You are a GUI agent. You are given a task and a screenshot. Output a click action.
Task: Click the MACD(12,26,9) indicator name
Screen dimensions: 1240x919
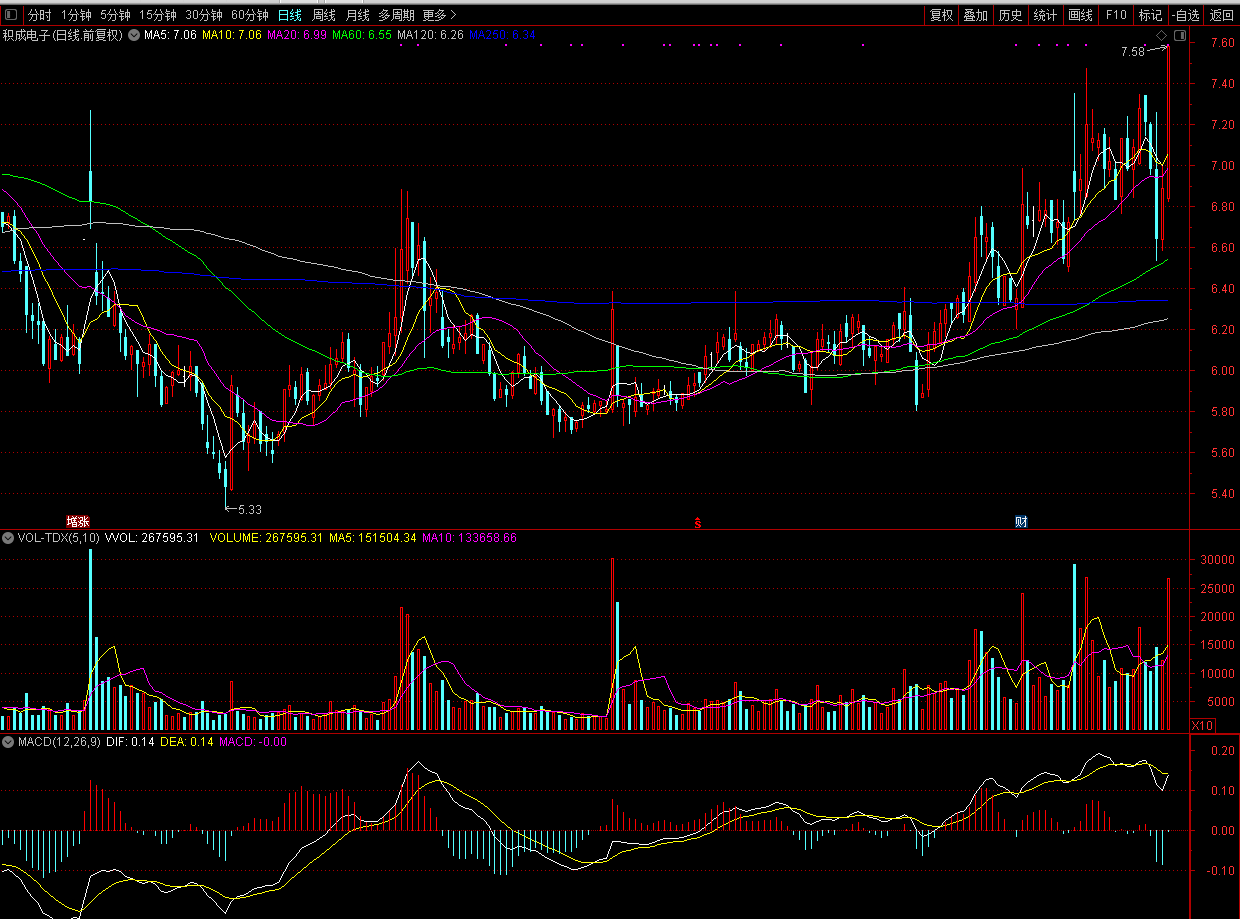point(58,742)
